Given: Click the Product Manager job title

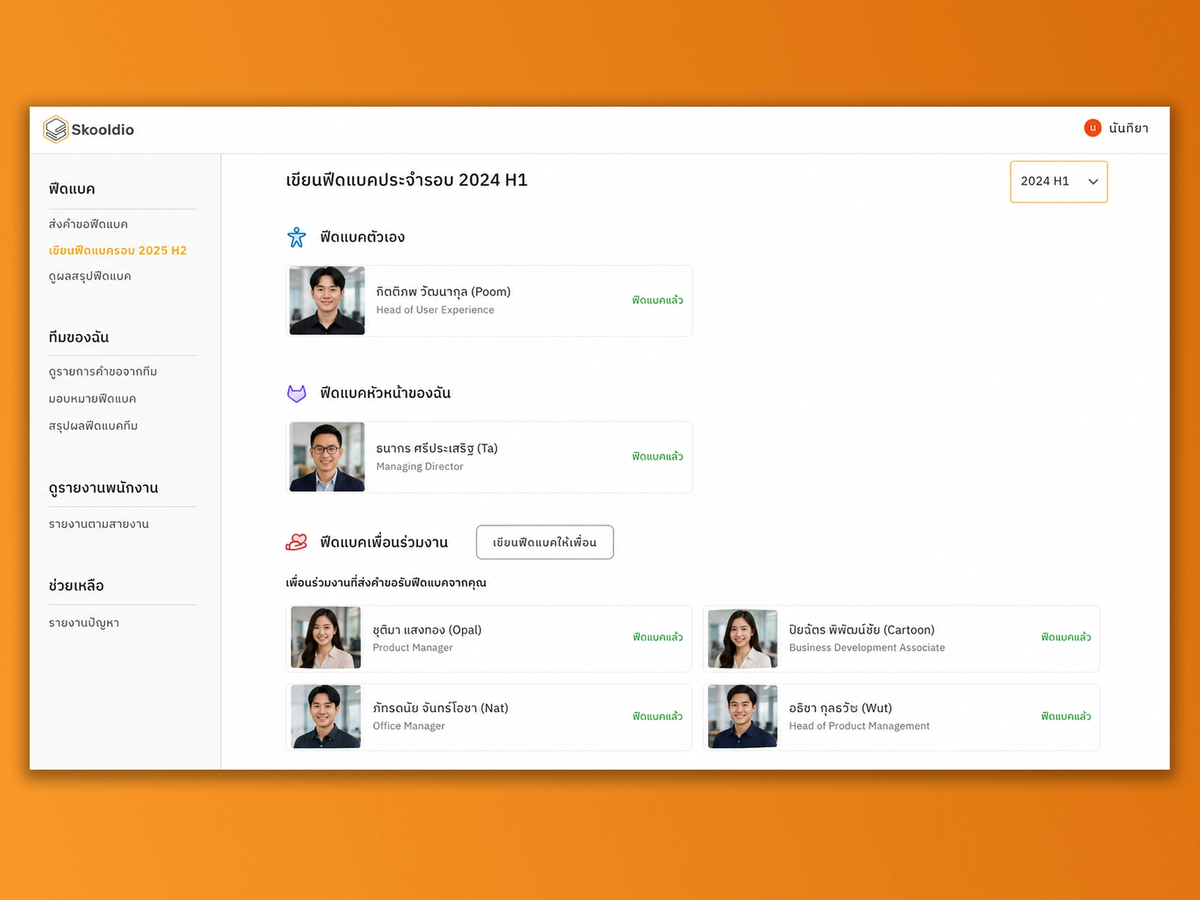Looking at the screenshot, I should pyautogui.click(x=413, y=648).
